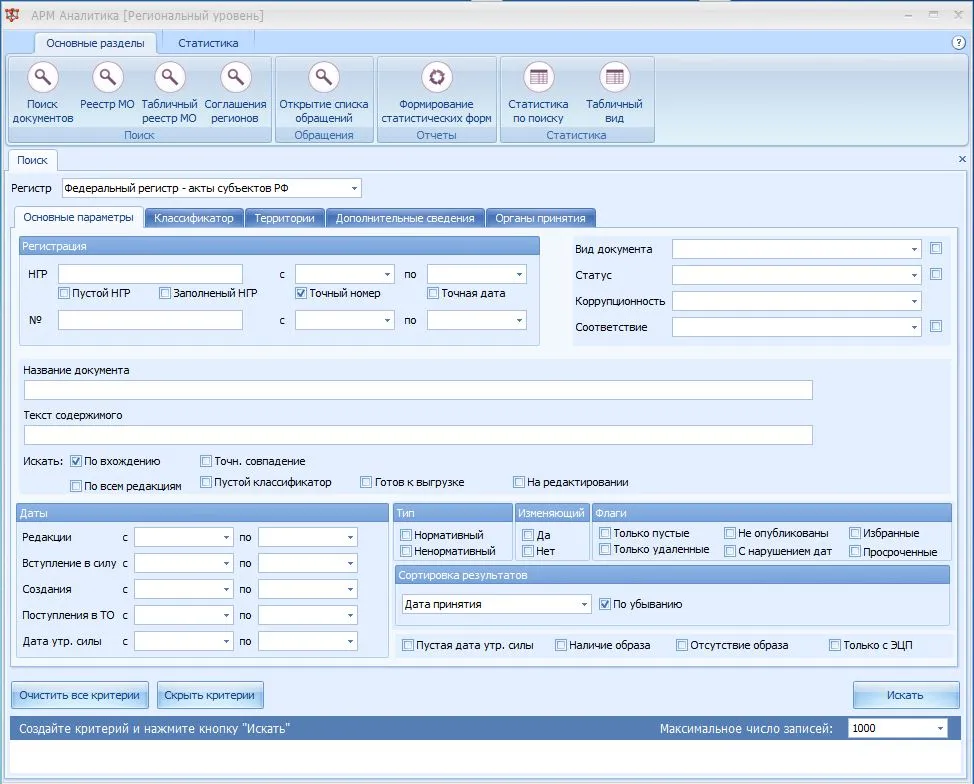974x784 pixels.
Task: Click the Скрыть критерии button
Action: click(x=210, y=695)
